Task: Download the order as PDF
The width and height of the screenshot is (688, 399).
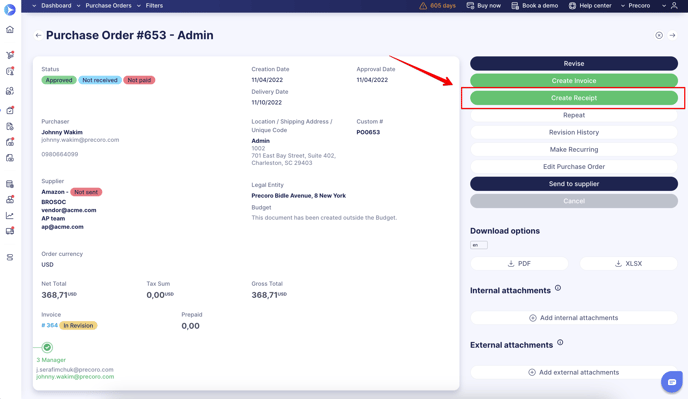Action: pos(519,263)
